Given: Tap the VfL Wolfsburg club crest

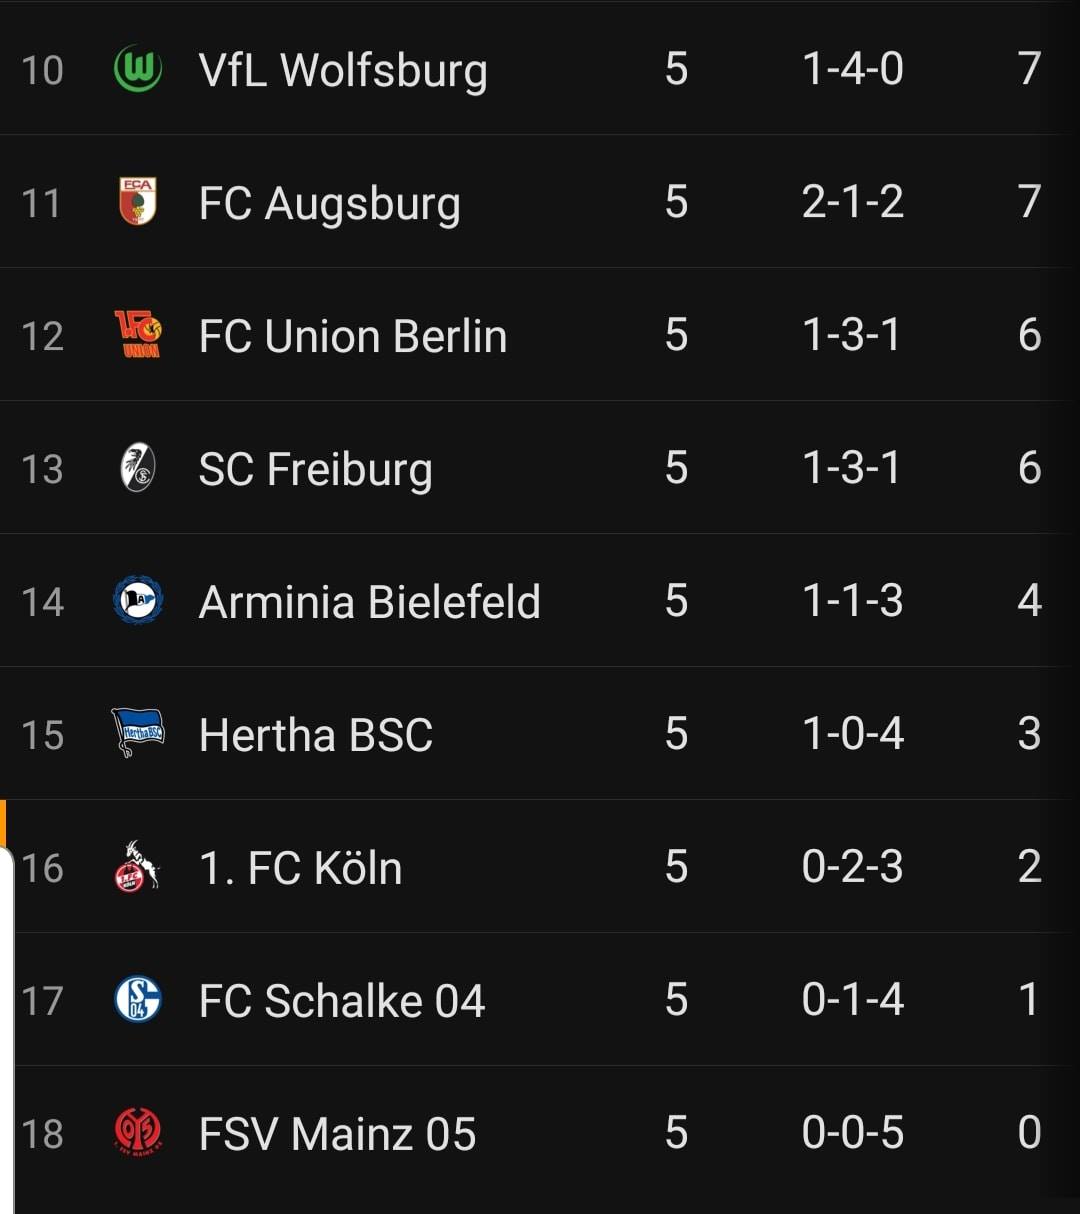Looking at the screenshot, I should 138,69.
